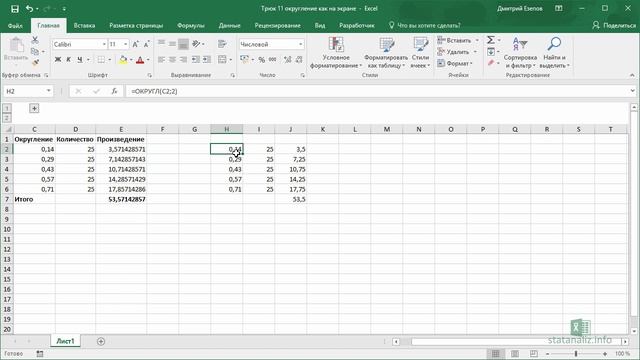Screen dimensions: 640x360
Task: Open Форматировать как таблицу dropdown
Action: click(386, 53)
